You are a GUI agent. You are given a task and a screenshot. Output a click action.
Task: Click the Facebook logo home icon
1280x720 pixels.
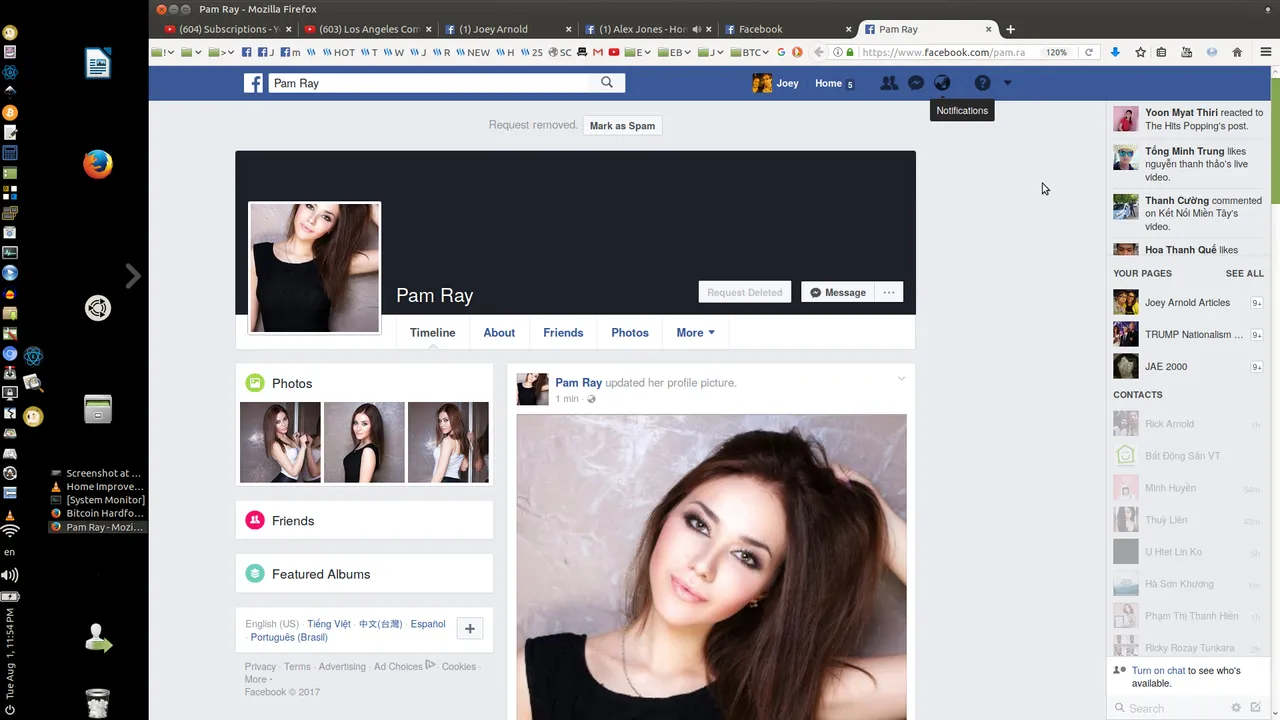[x=253, y=83]
